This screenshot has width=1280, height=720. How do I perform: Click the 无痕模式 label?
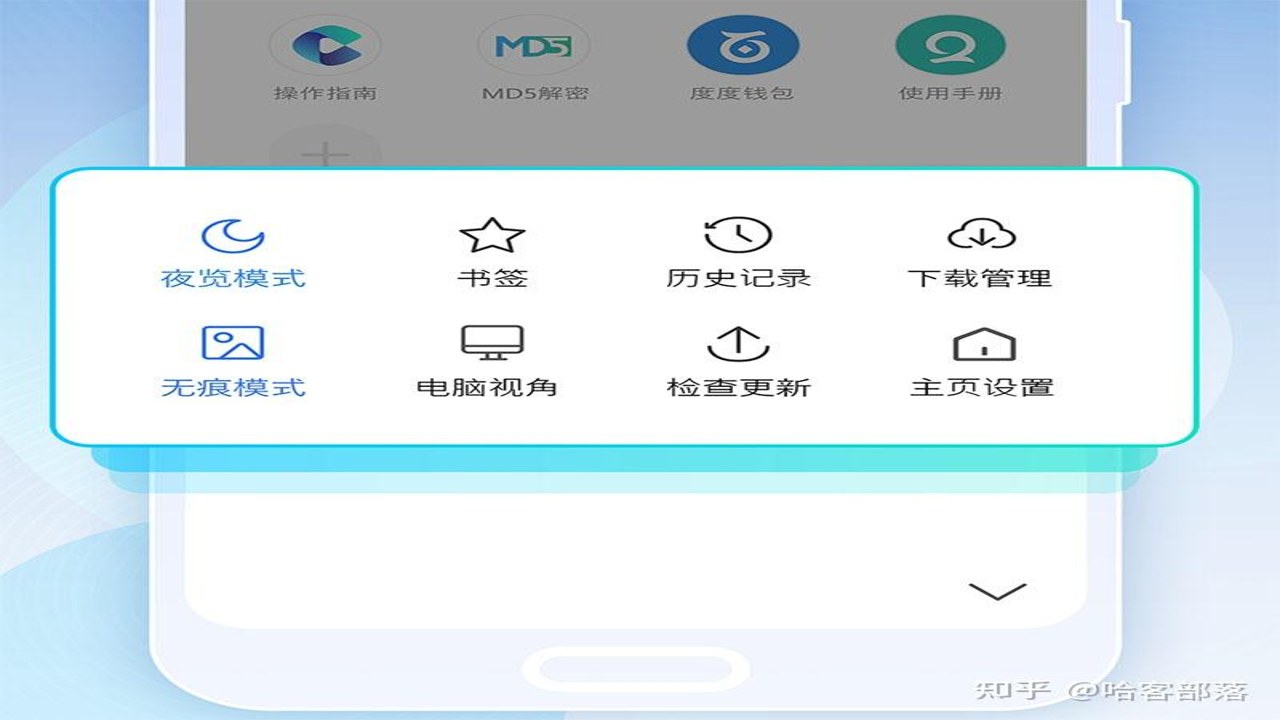tap(233, 387)
